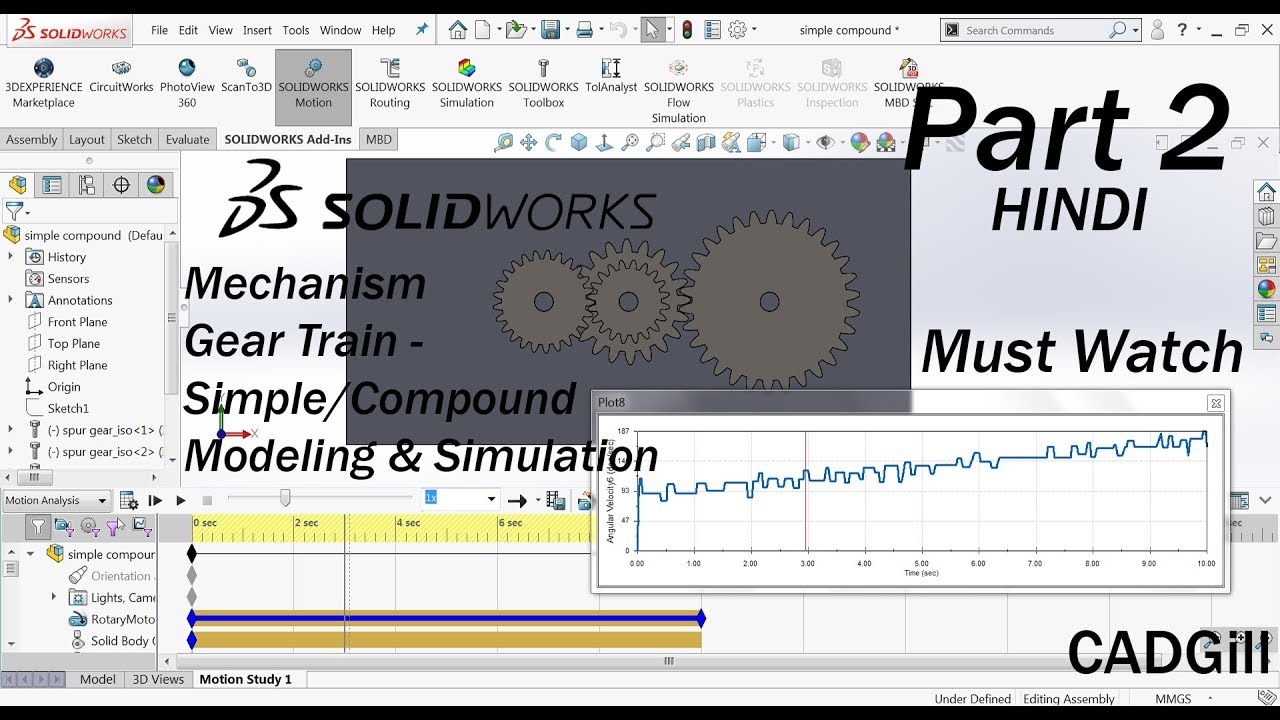Open the Help menu

[384, 30]
